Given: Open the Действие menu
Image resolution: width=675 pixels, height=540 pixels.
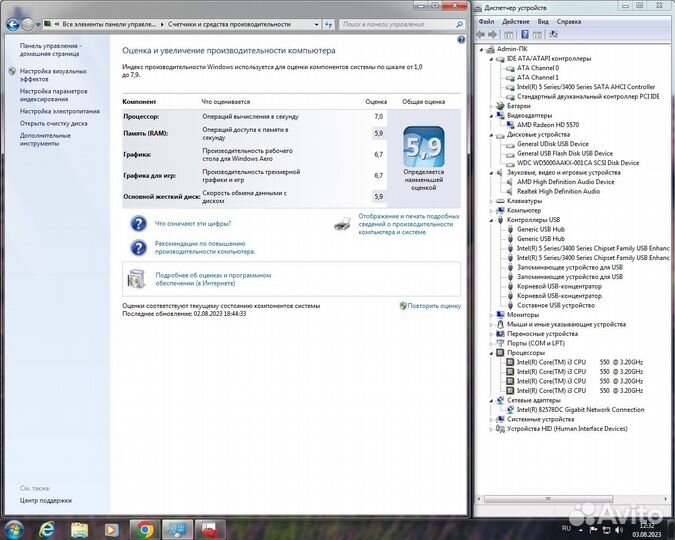Looking at the screenshot, I should 515,22.
